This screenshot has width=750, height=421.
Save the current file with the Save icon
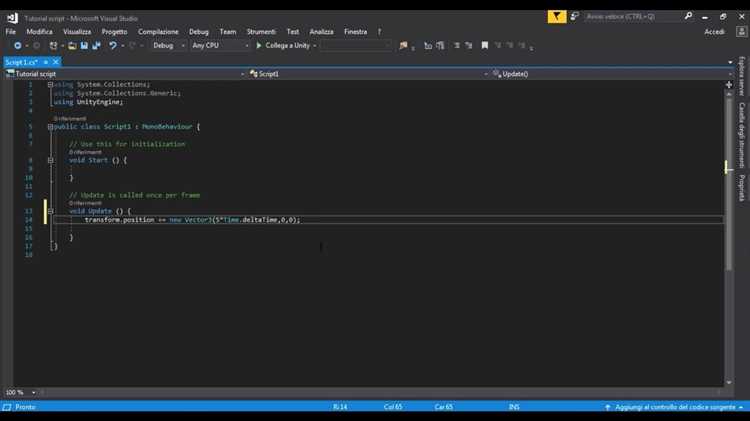point(84,45)
